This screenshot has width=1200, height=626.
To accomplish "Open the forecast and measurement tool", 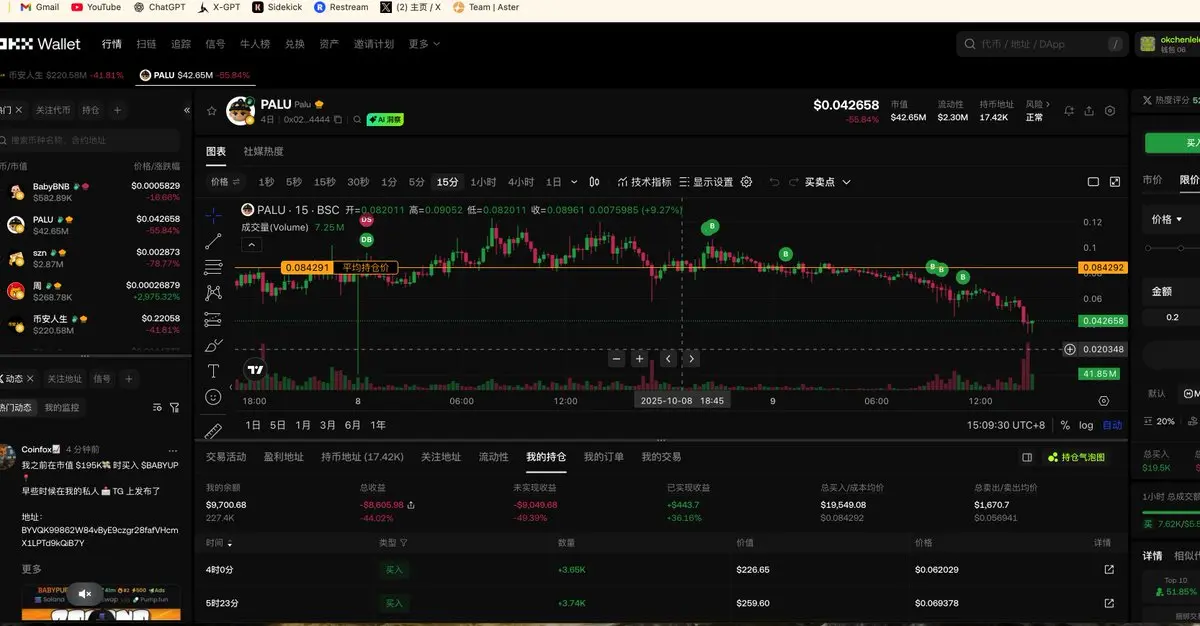I will 213,319.
